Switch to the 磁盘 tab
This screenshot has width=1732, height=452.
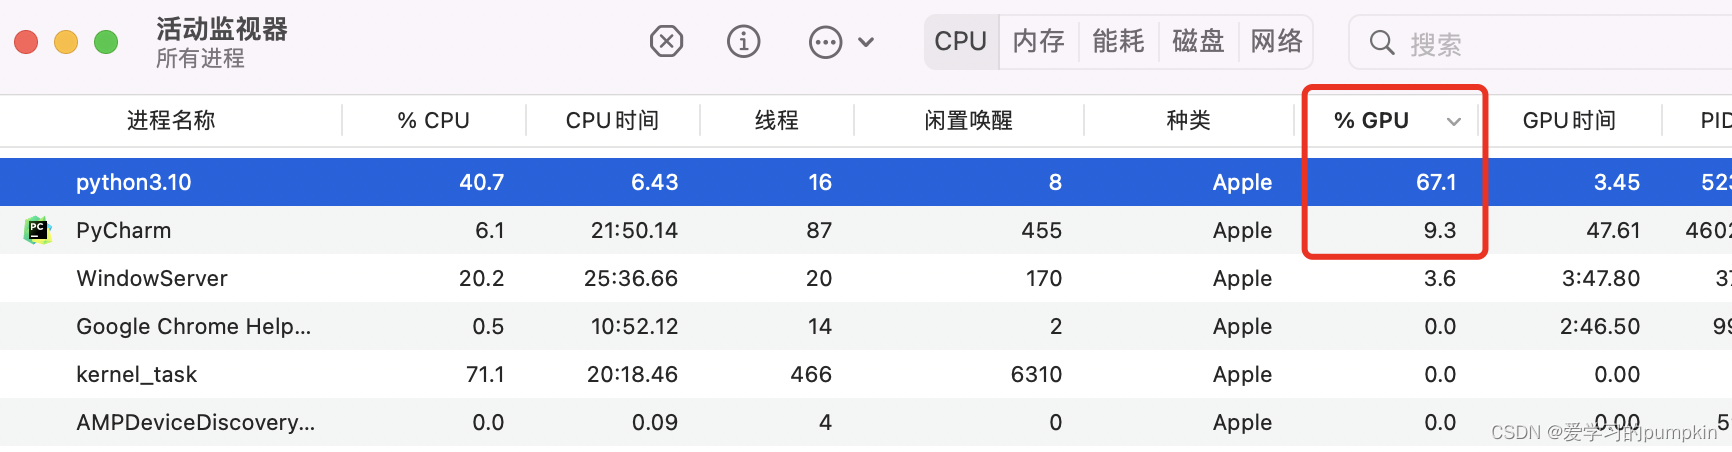pyautogui.click(x=1198, y=41)
